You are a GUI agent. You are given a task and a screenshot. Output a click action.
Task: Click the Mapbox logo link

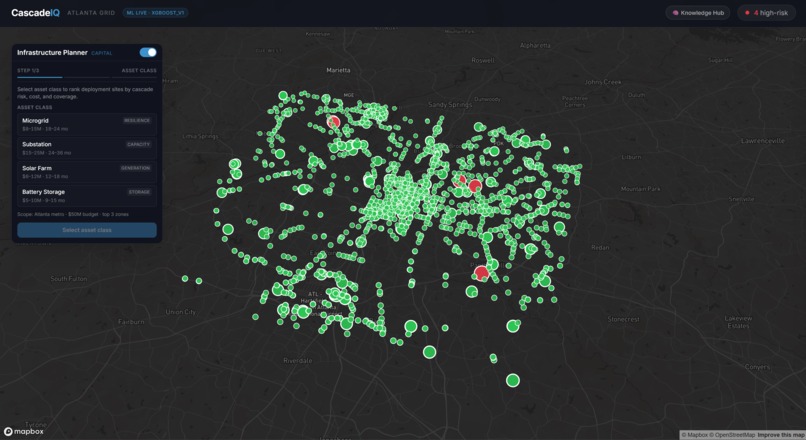(24, 432)
